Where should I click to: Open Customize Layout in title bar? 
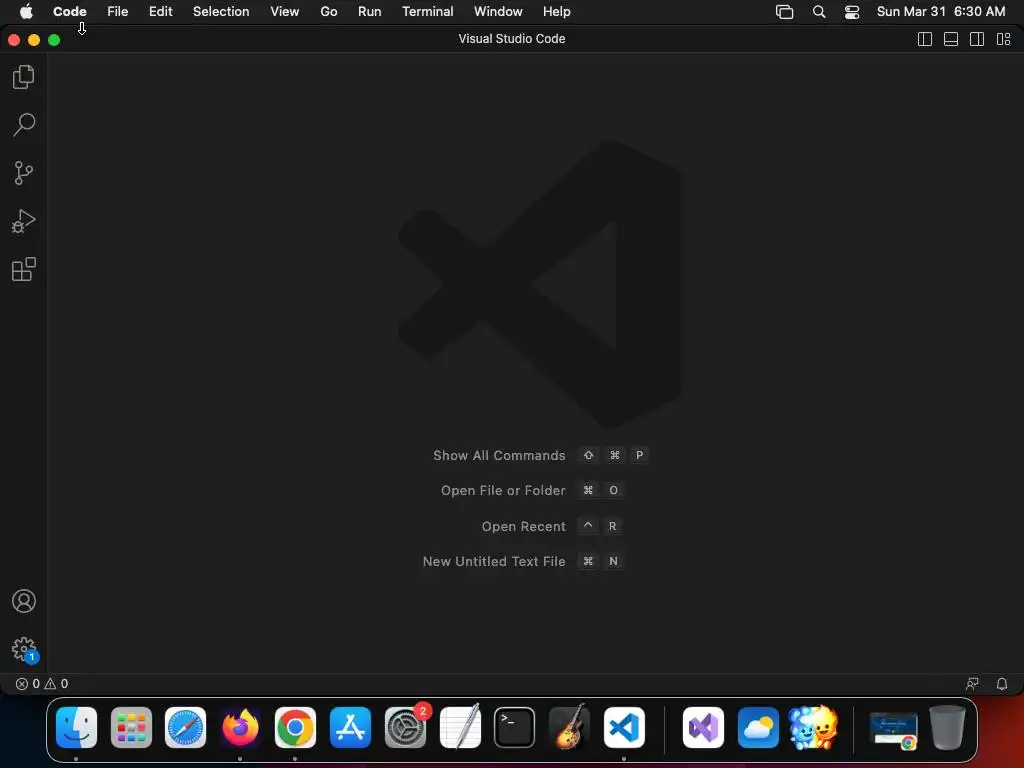click(1004, 39)
